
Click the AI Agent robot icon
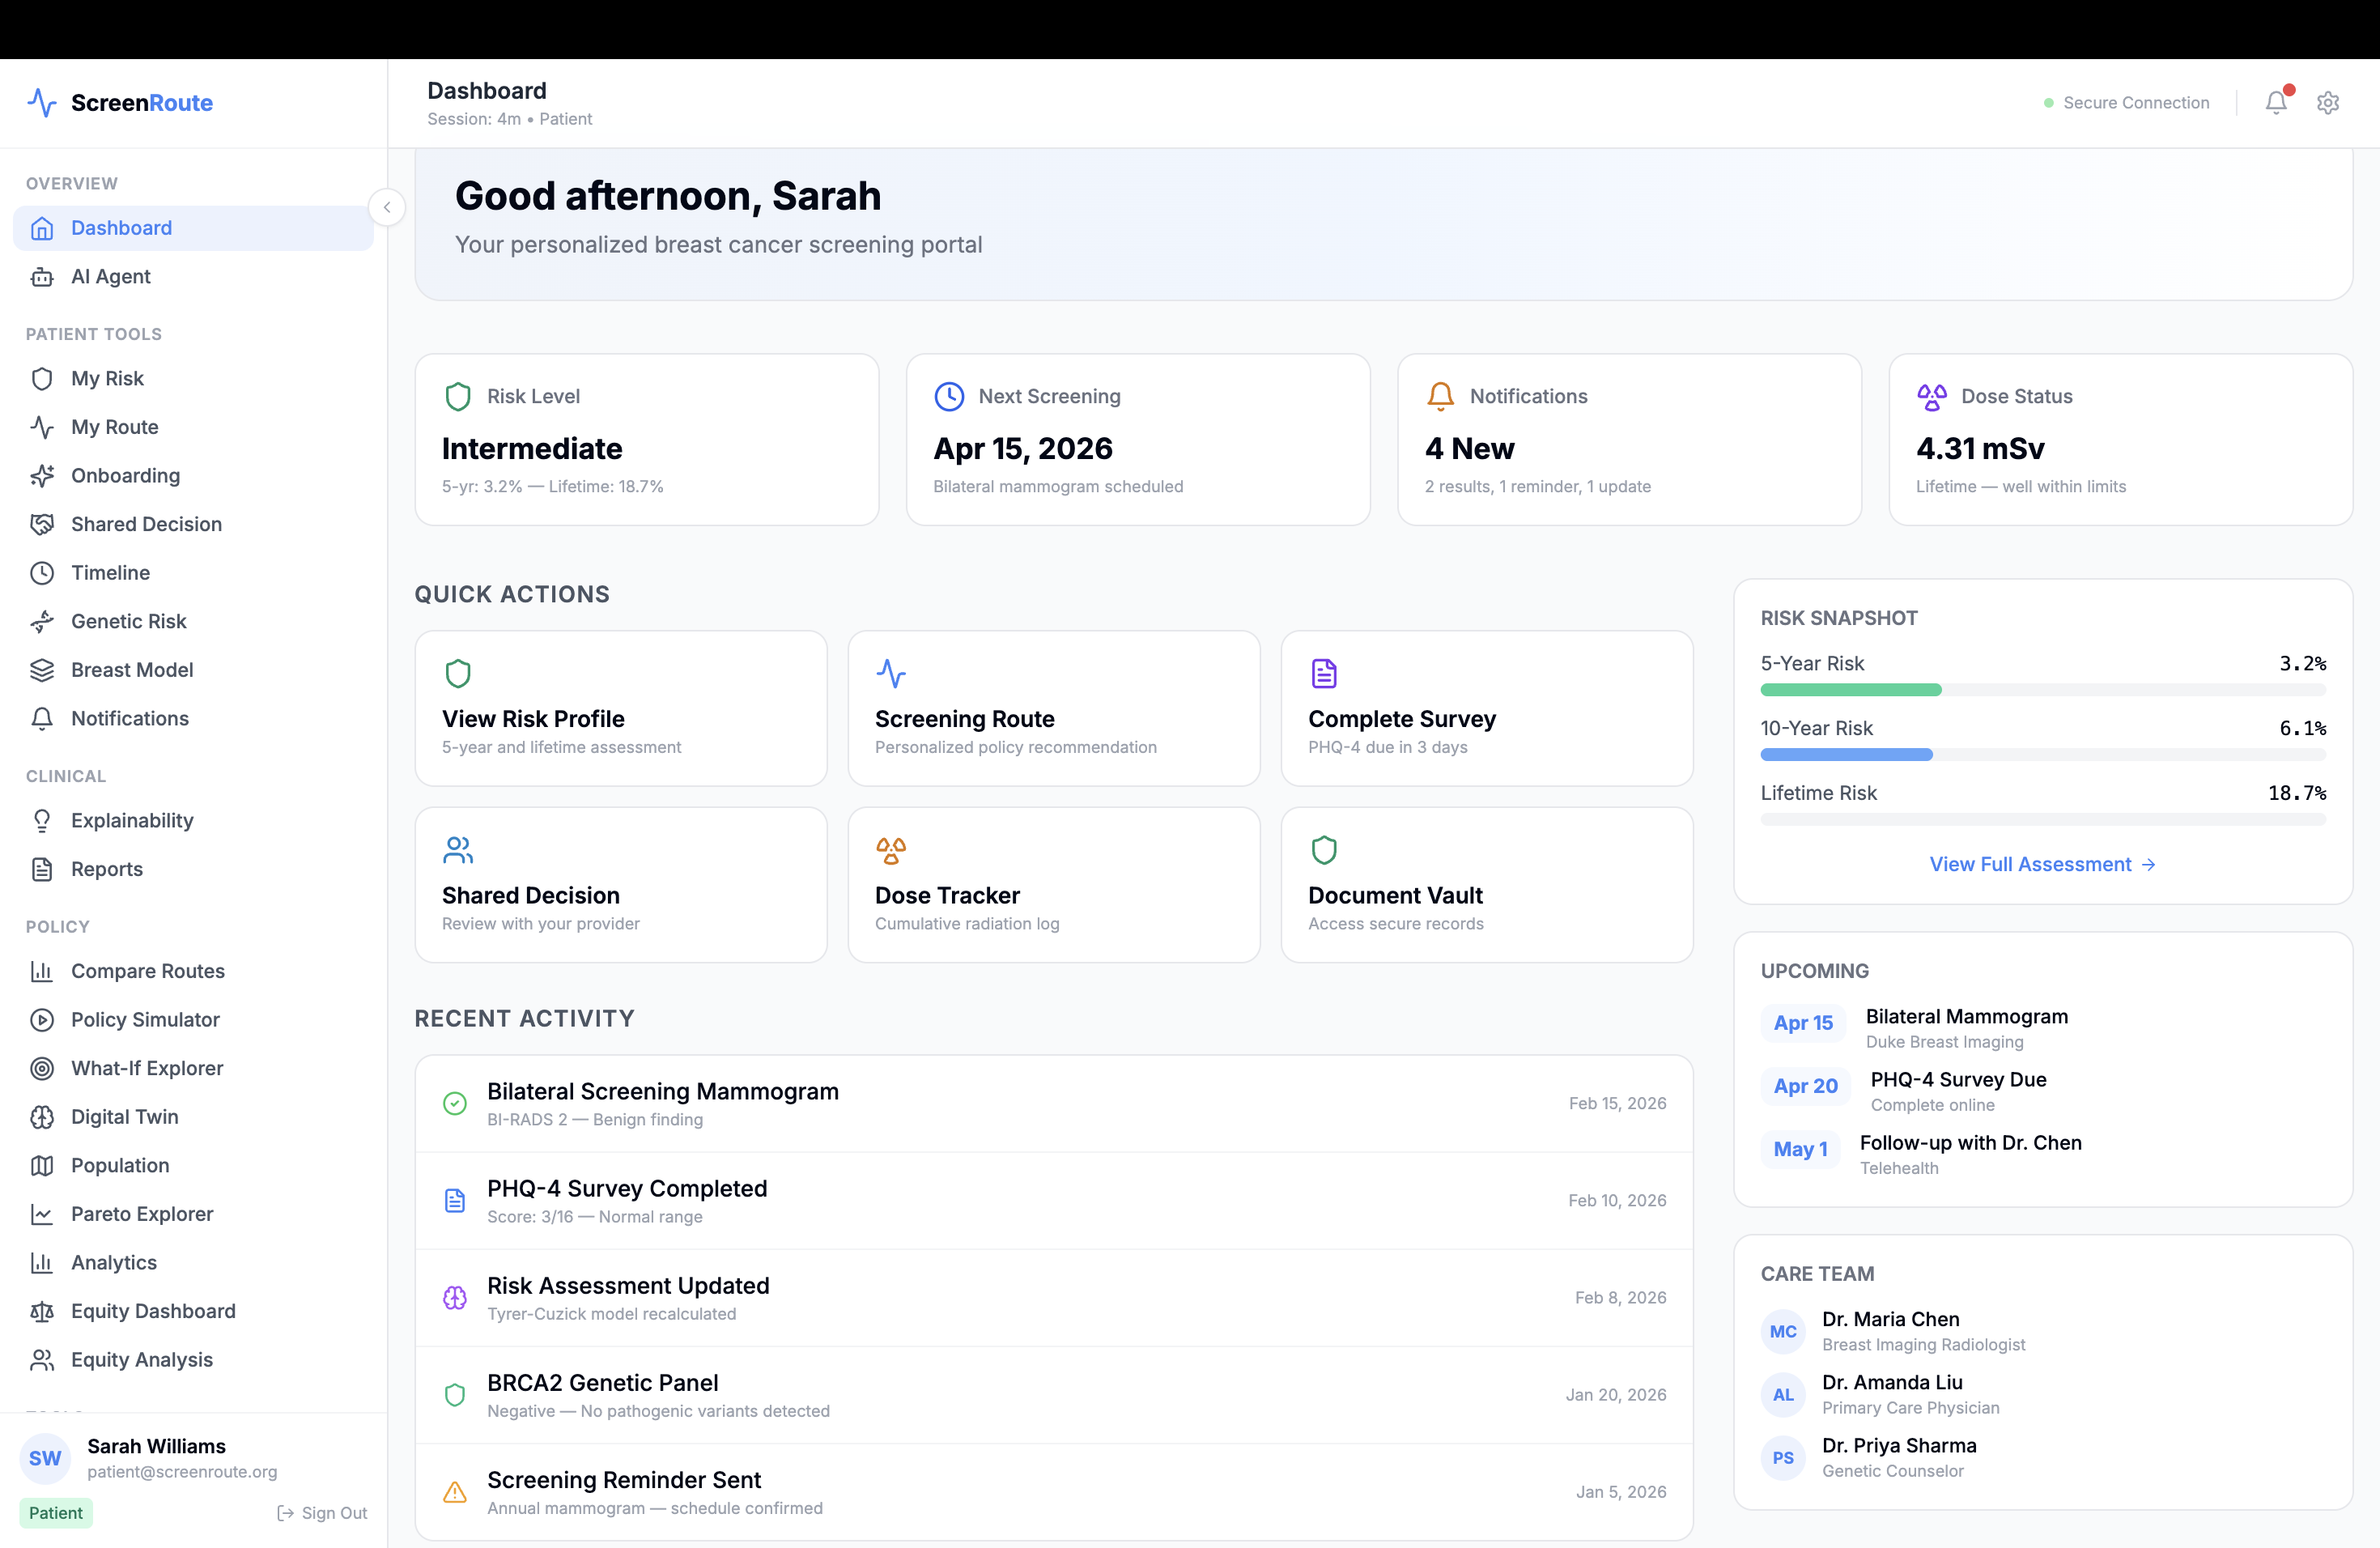pyautogui.click(x=42, y=277)
